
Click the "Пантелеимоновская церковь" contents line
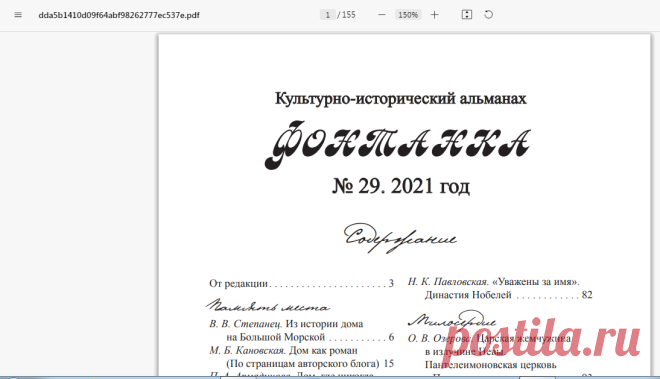(x=490, y=365)
